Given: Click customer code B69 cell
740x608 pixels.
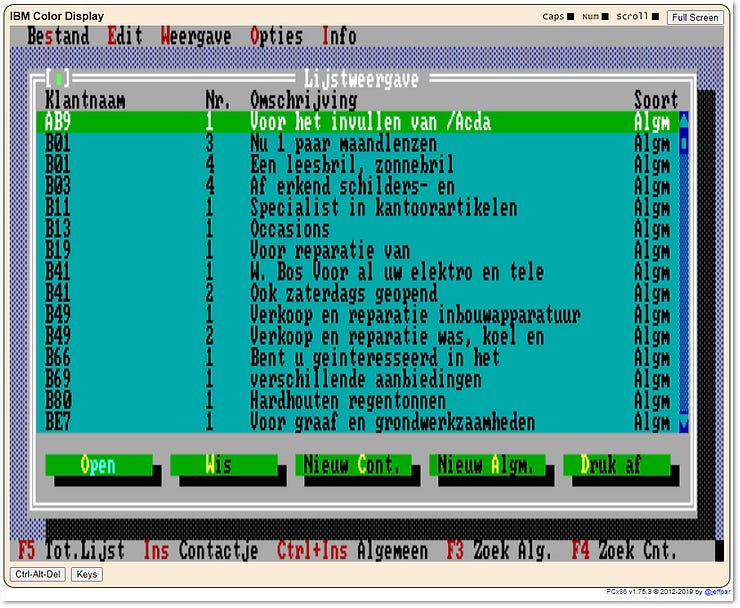Looking at the screenshot, I should [58, 380].
